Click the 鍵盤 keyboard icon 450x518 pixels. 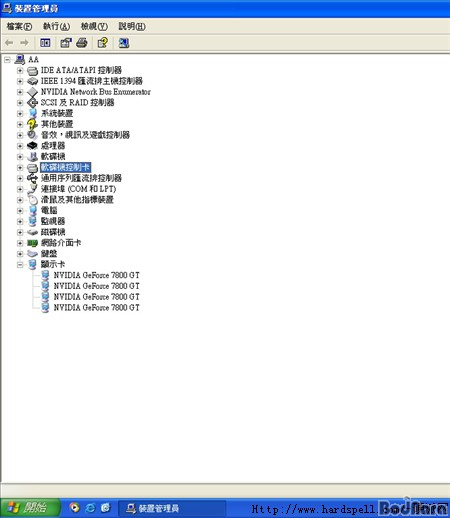click(32, 254)
